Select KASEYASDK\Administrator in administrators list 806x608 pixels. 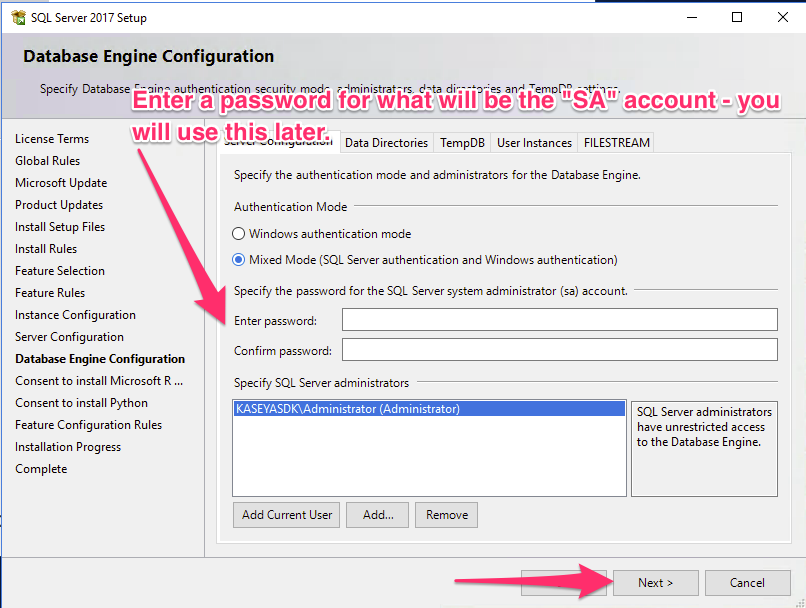(429, 409)
